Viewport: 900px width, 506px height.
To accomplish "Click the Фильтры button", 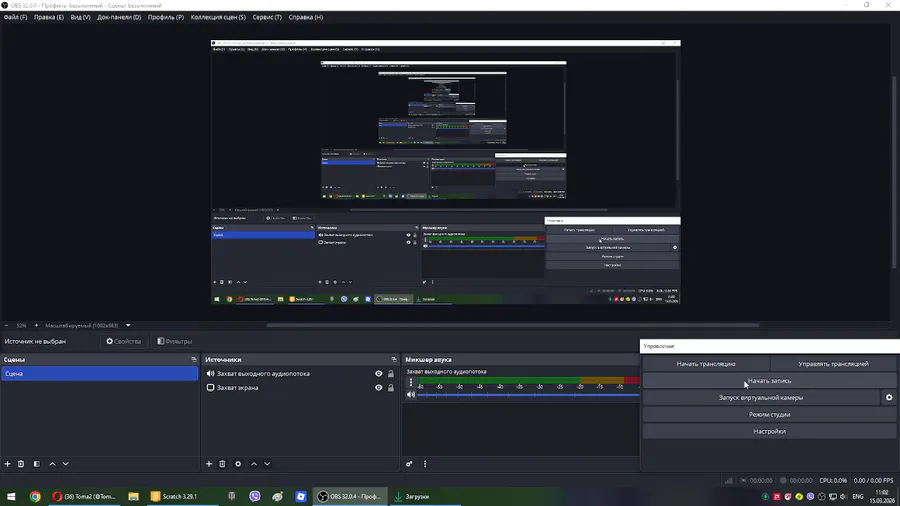I will pyautogui.click(x=175, y=341).
